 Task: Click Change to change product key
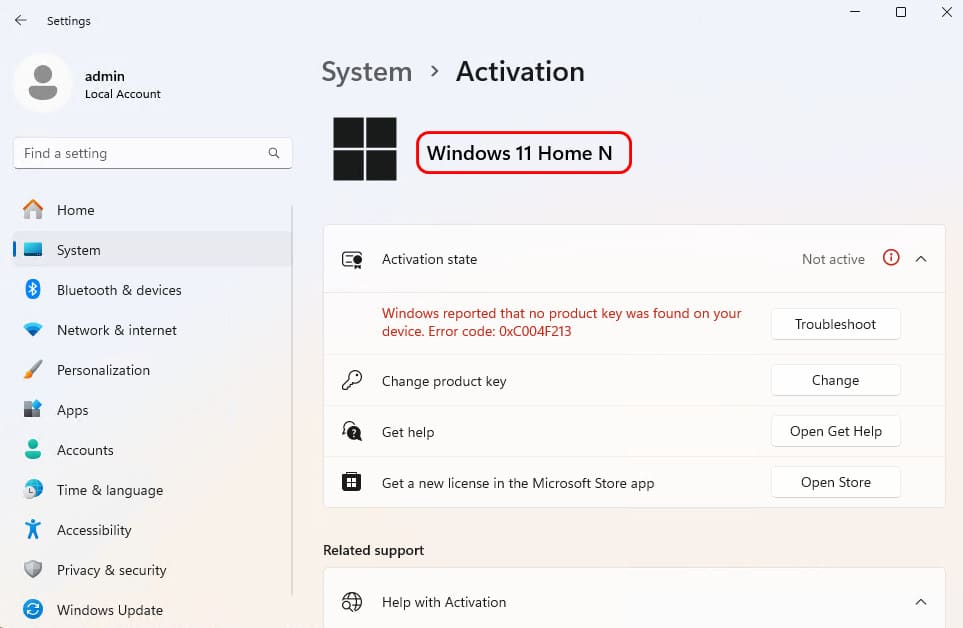(835, 380)
